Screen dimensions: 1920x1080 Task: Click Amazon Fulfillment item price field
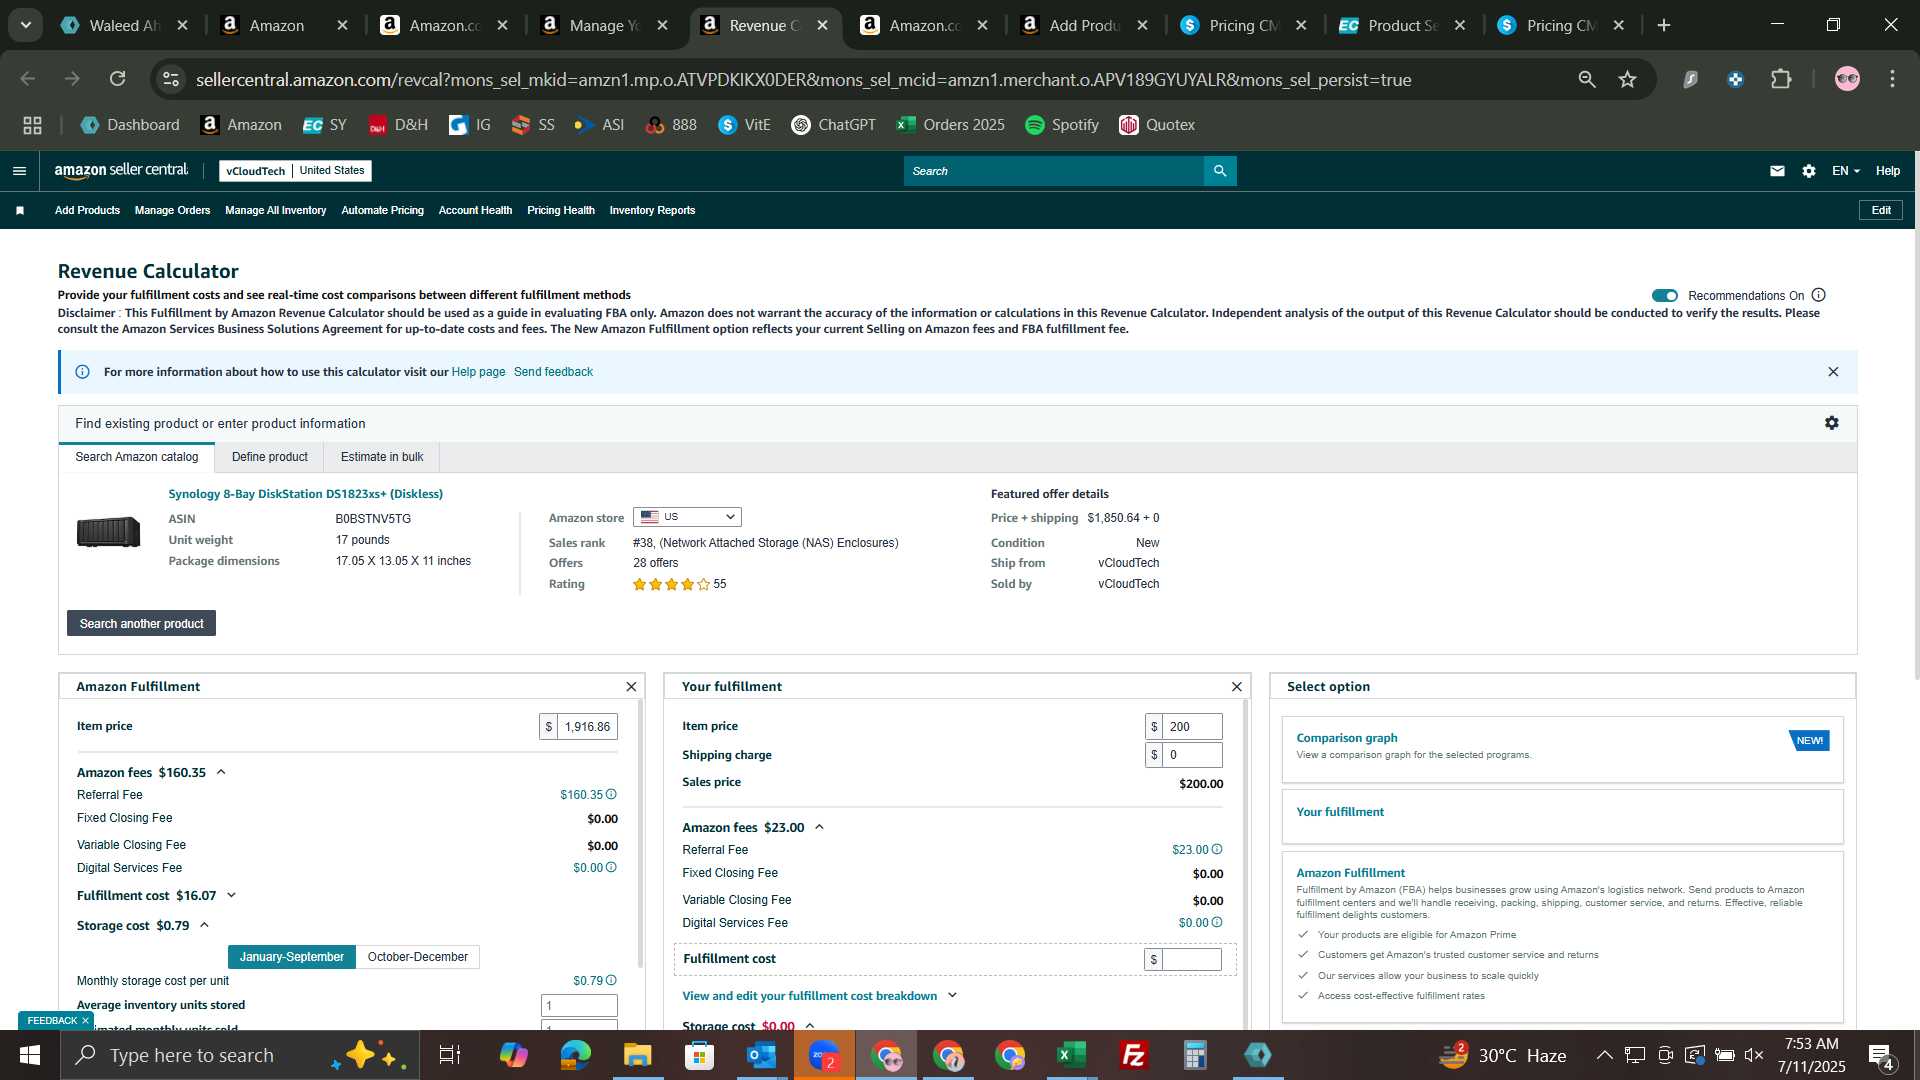click(x=587, y=727)
